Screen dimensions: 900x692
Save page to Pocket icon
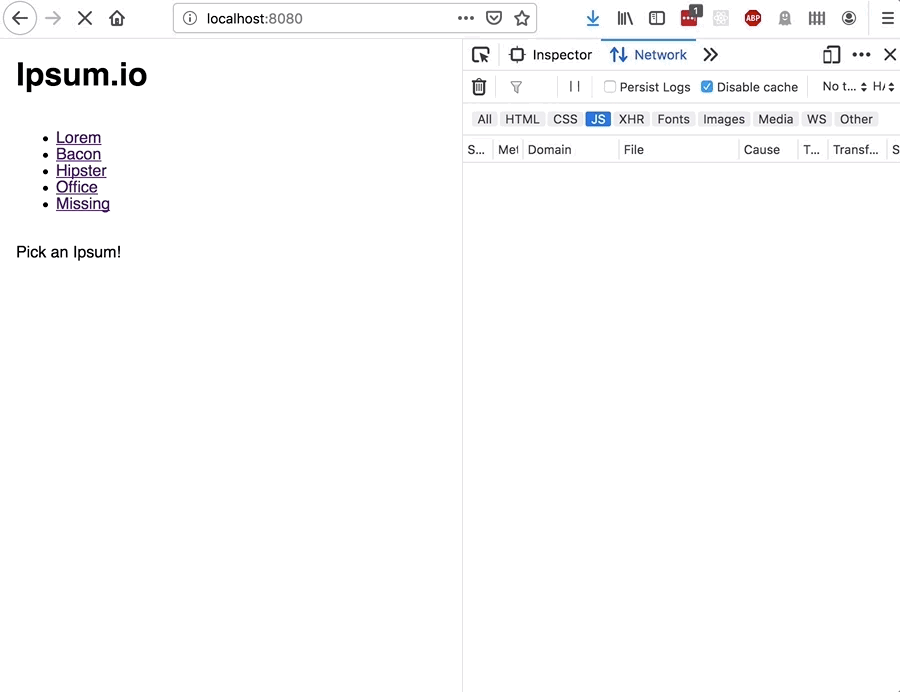click(x=494, y=18)
